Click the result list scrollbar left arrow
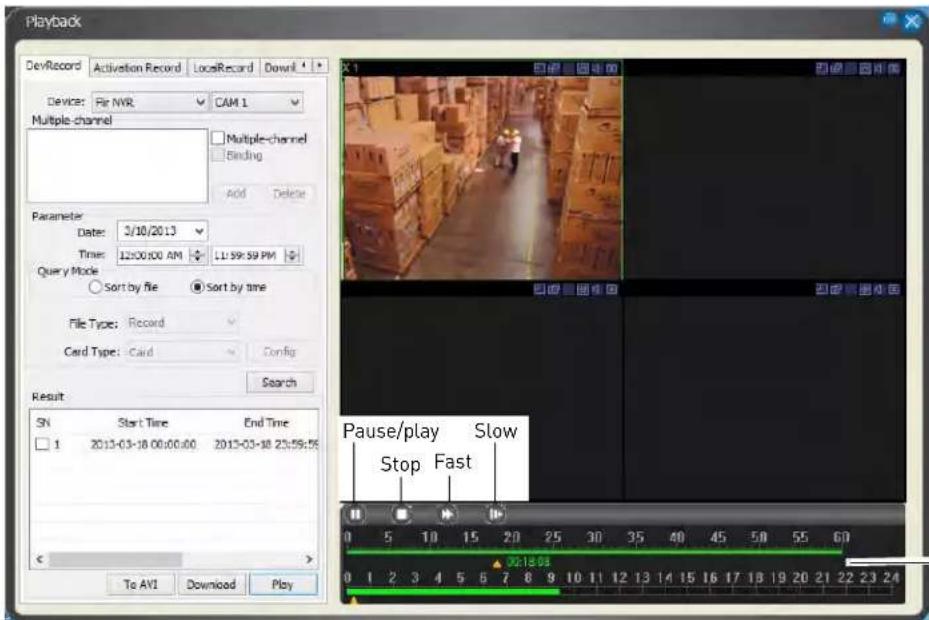 (40, 559)
